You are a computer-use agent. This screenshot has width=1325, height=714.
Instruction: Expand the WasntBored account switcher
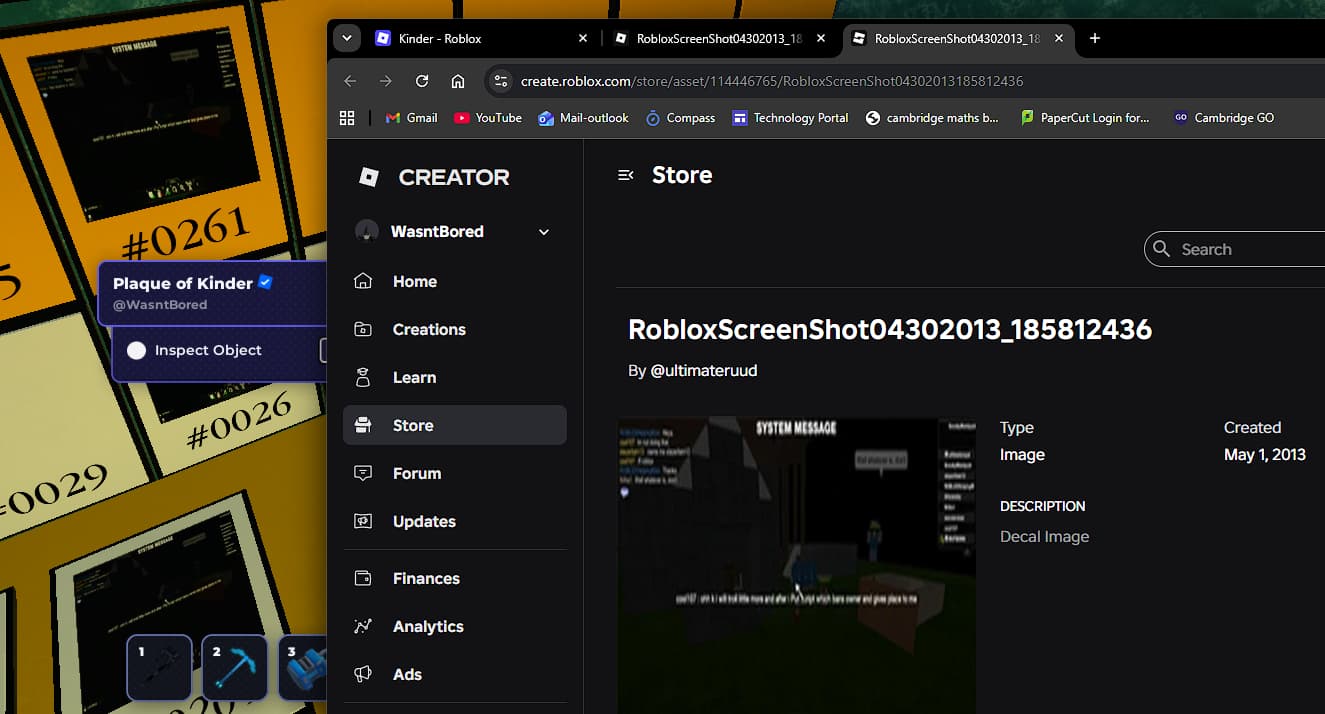pyautogui.click(x=544, y=232)
